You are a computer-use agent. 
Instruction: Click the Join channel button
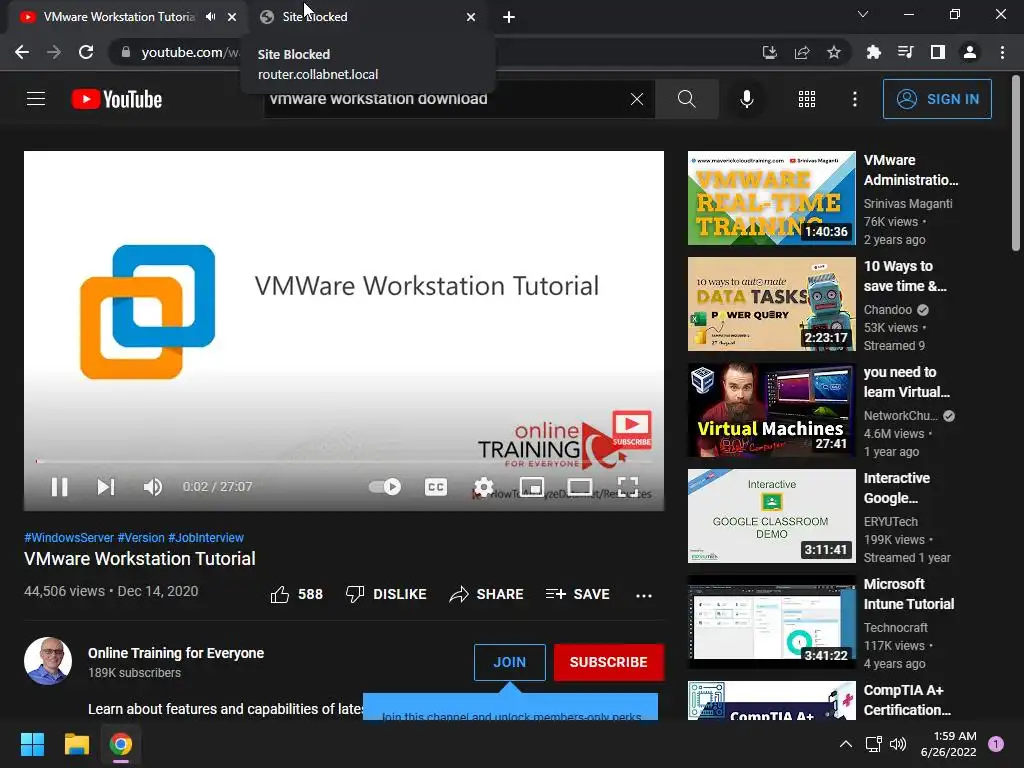tap(509, 662)
